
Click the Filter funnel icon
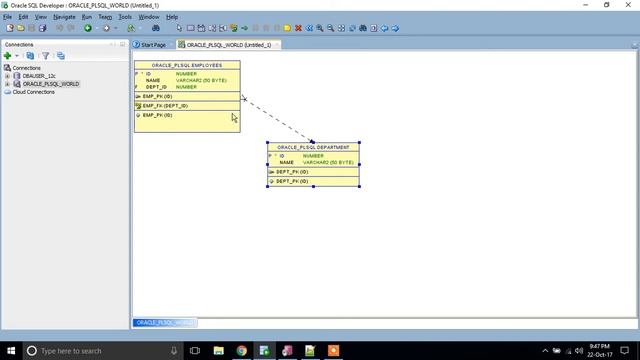tap(46, 56)
